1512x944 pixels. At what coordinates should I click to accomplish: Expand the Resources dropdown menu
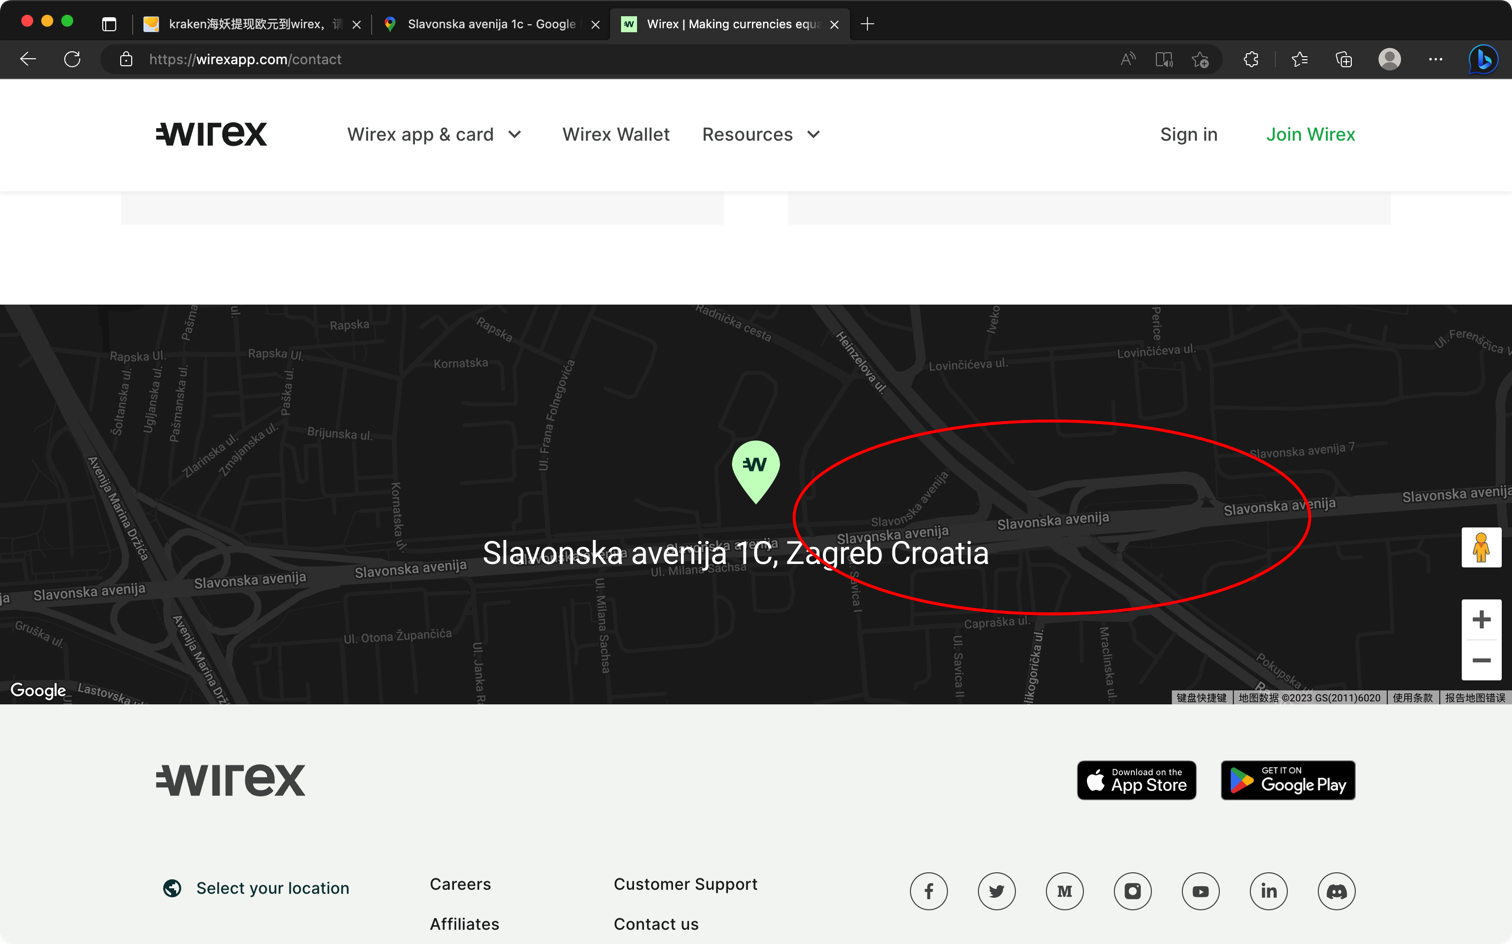pos(761,134)
